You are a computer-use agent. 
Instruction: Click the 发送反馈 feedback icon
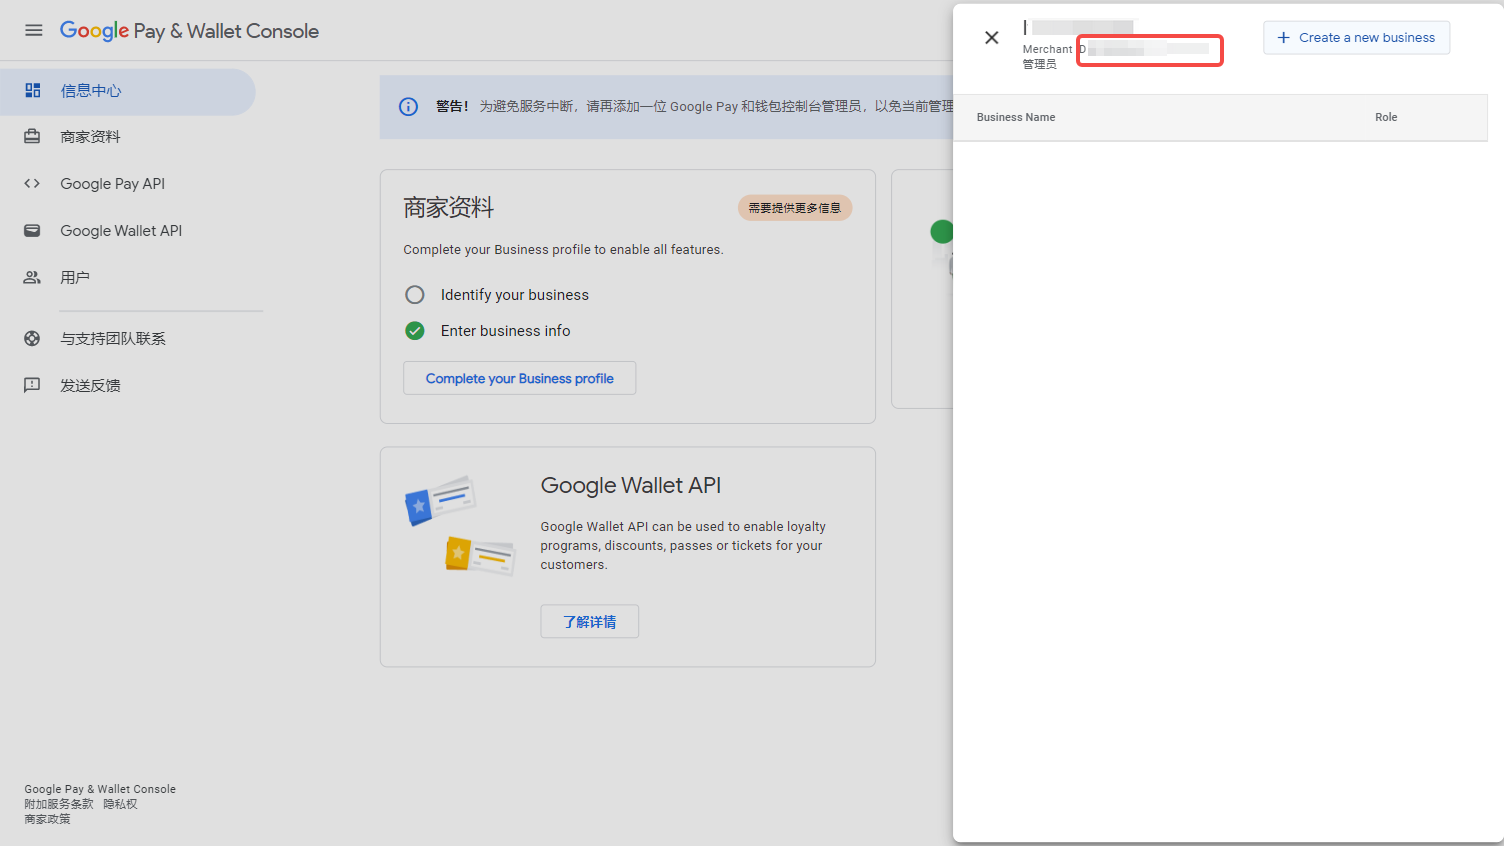pyautogui.click(x=33, y=385)
